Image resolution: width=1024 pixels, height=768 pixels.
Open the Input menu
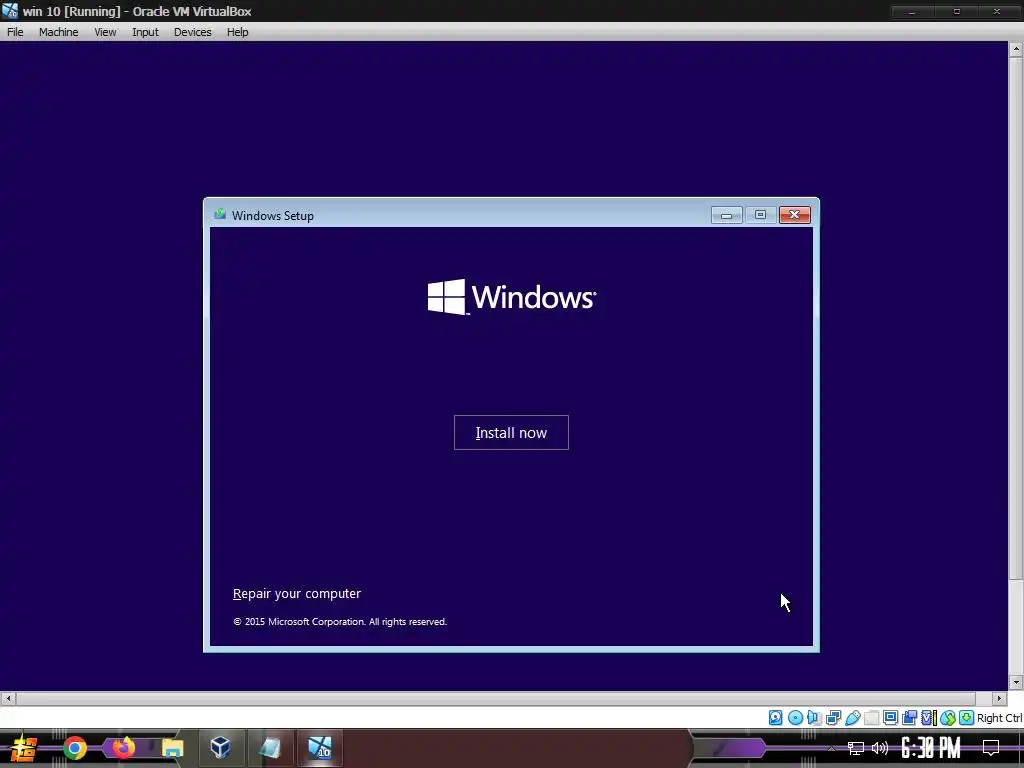click(x=145, y=32)
